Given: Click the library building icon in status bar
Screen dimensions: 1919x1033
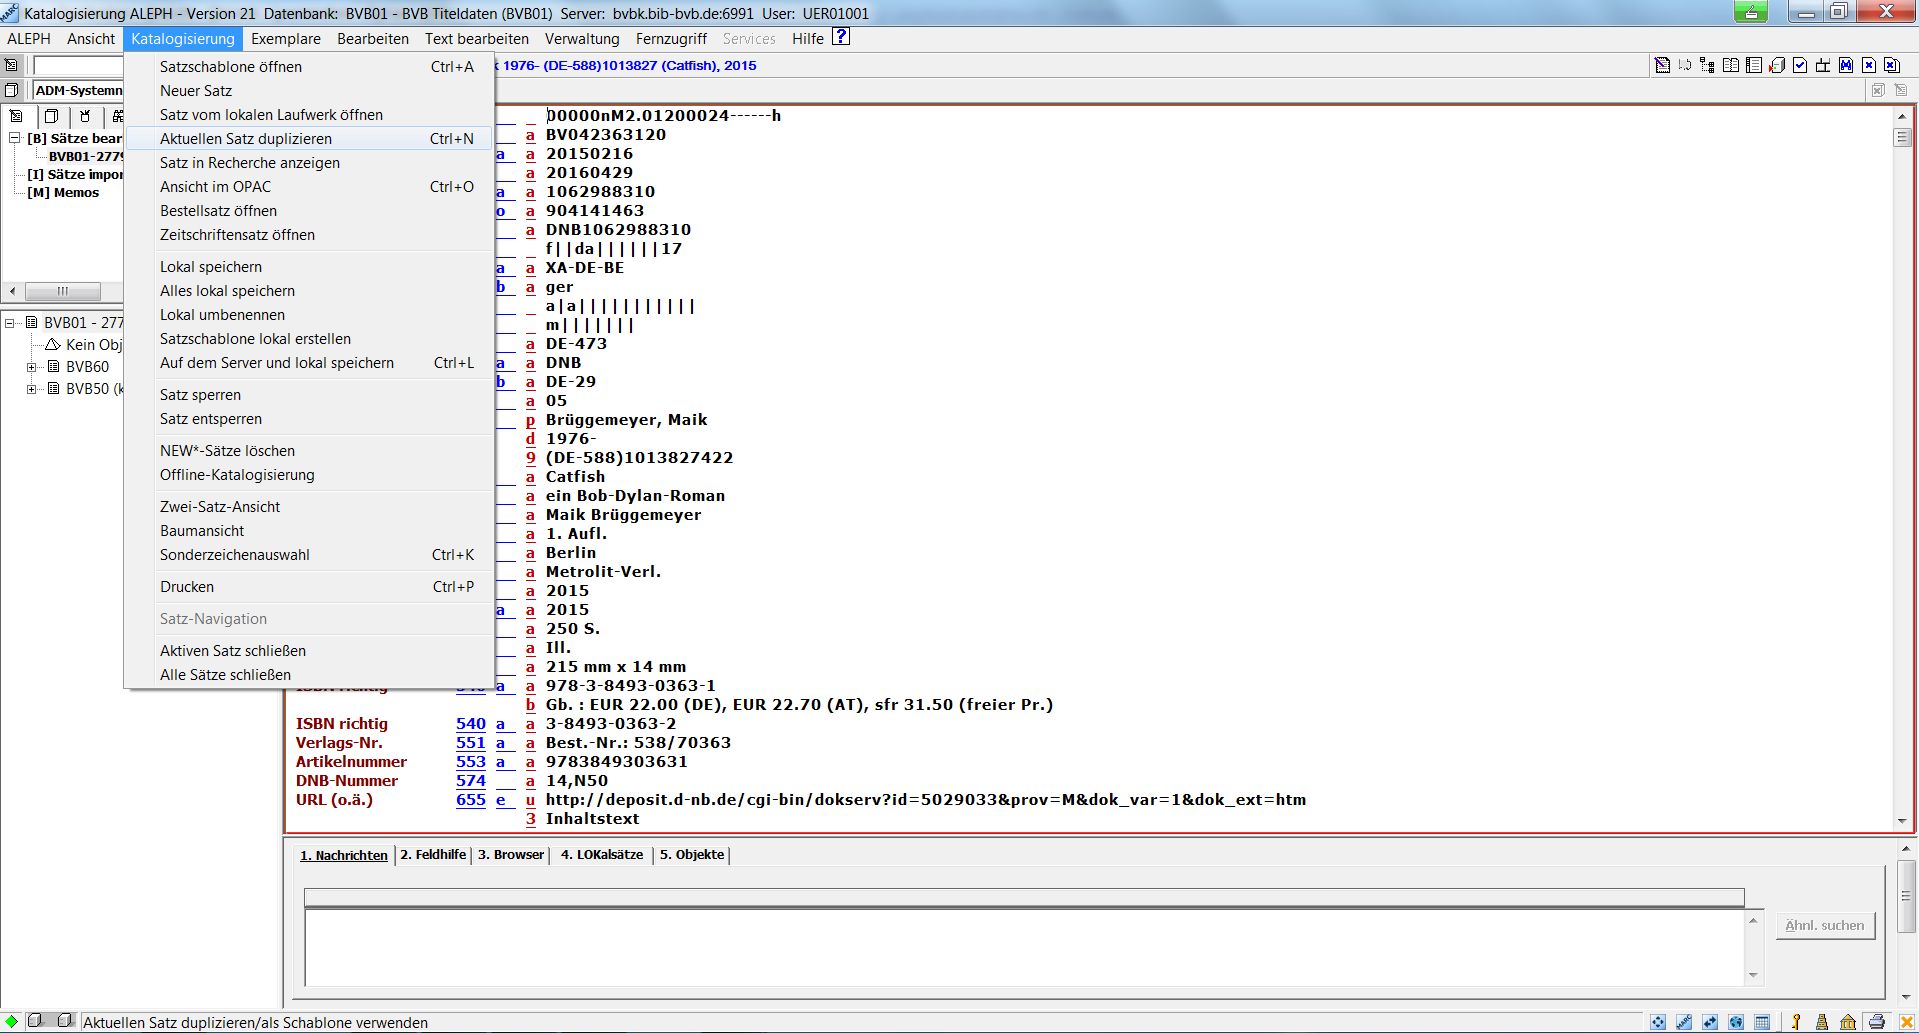Looking at the screenshot, I should click(1848, 1022).
